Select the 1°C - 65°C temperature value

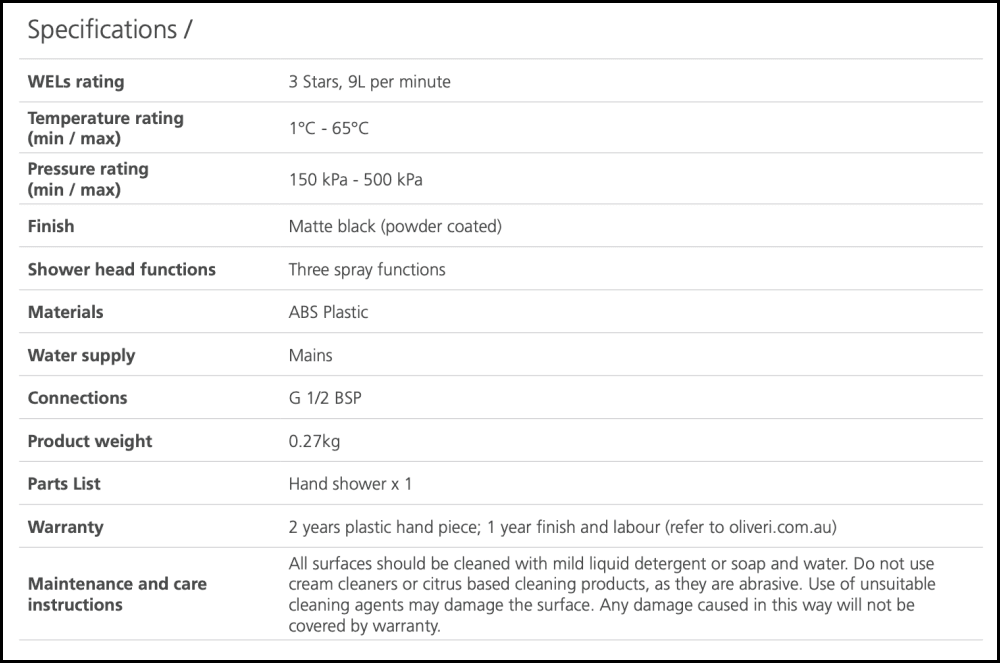point(329,129)
